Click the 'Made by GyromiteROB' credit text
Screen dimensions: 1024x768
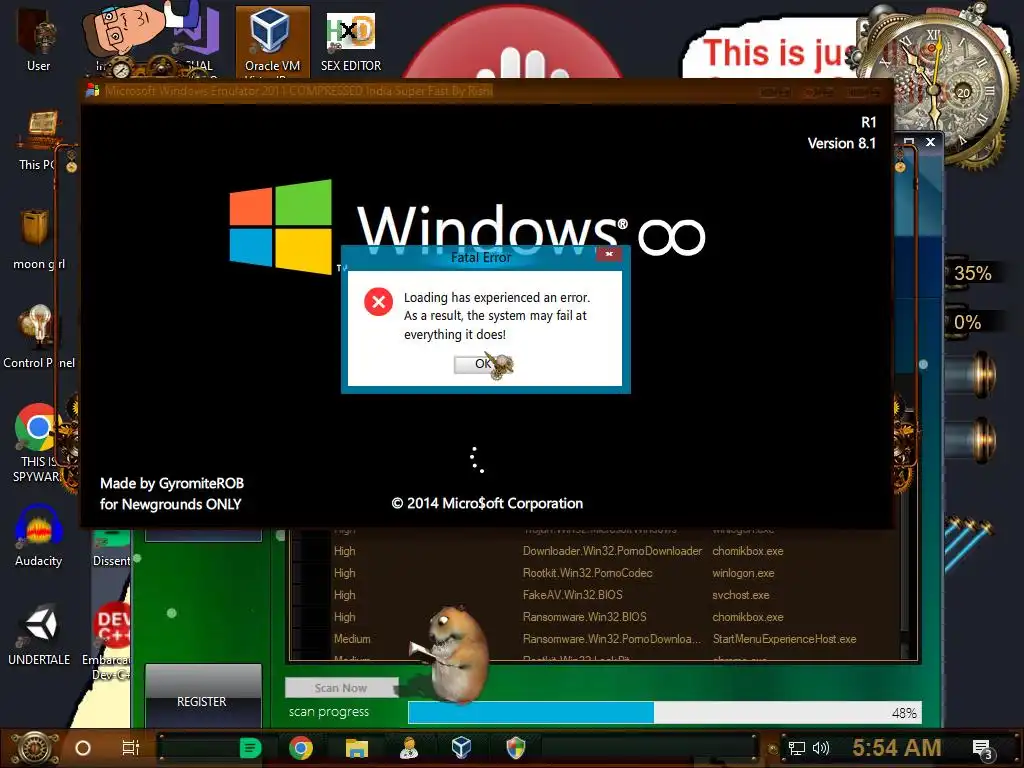[x=172, y=483]
